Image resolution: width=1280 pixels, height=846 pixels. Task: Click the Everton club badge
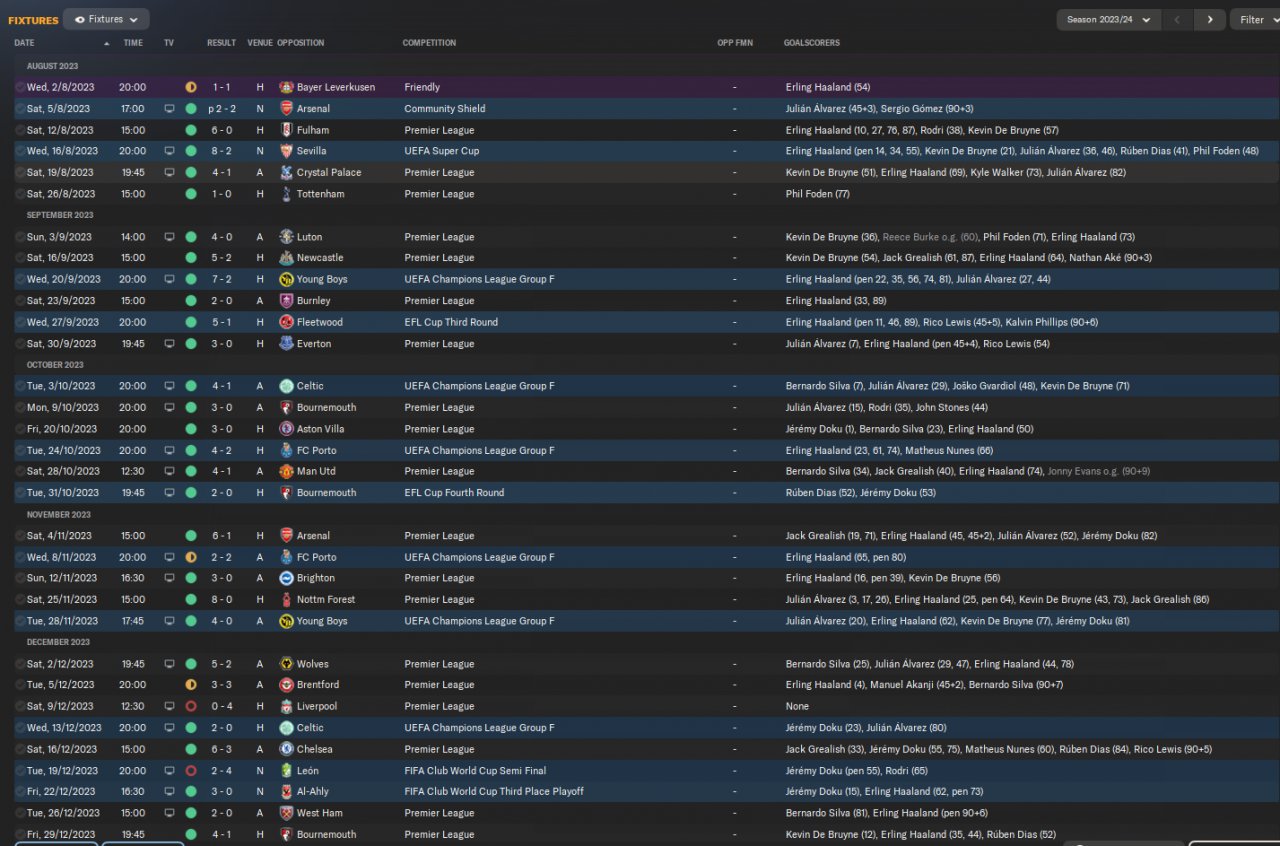pos(286,343)
